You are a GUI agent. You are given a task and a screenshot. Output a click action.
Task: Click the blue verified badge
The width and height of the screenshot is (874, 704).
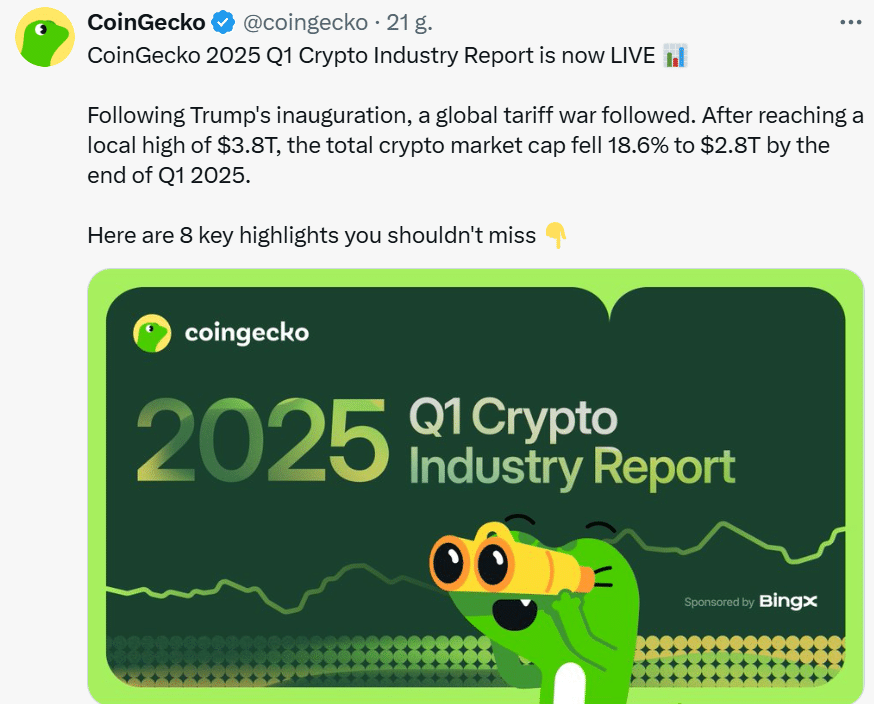click(224, 22)
